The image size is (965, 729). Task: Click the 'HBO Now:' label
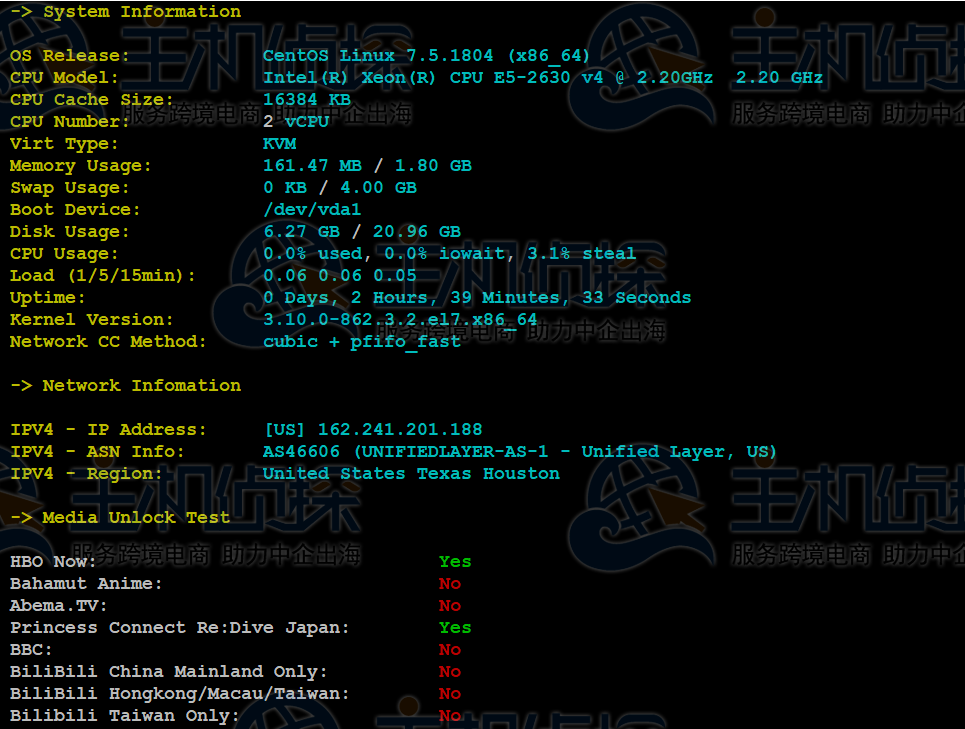point(53,562)
